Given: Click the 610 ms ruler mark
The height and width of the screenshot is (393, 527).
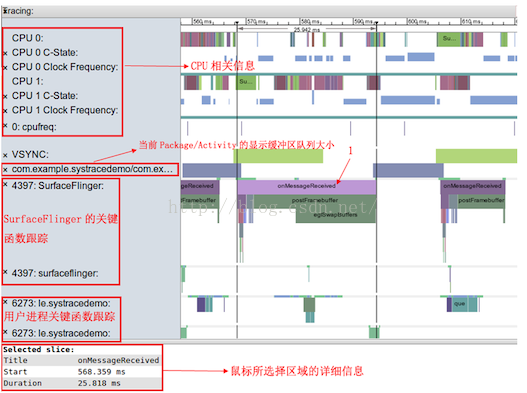Looking at the screenshot, I should pos(472,22).
